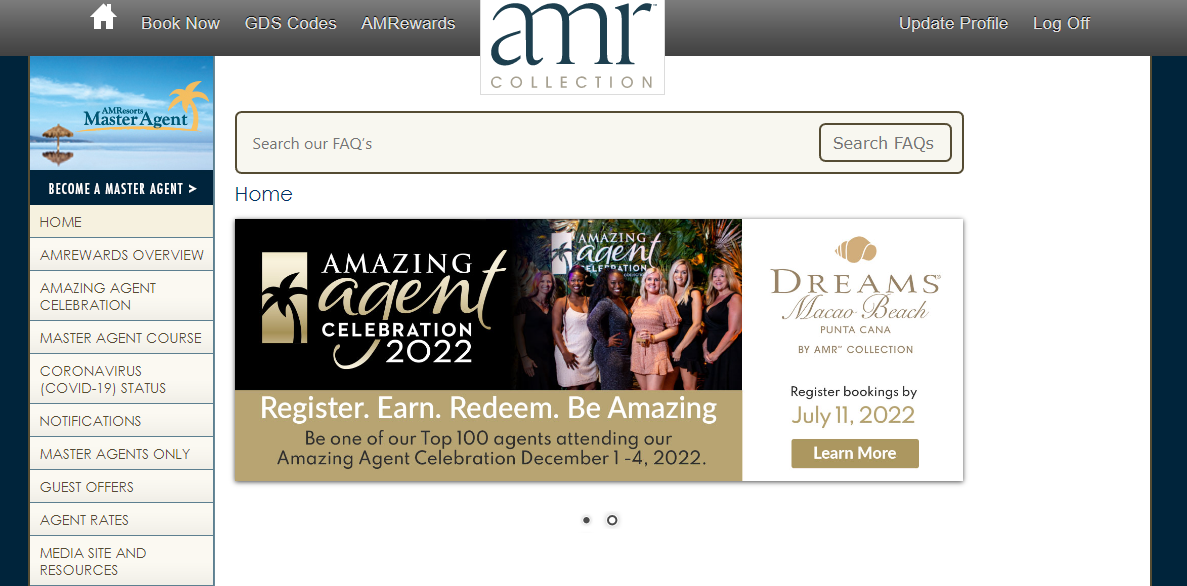Open the AMR Collection logo
1187x586 pixels.
[572, 47]
